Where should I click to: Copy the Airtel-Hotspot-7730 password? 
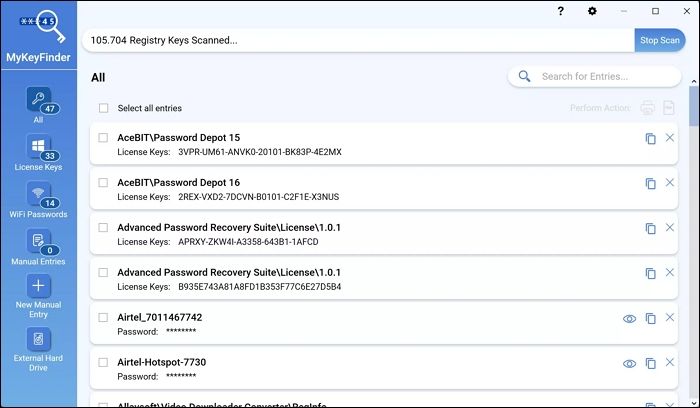[x=650, y=363]
